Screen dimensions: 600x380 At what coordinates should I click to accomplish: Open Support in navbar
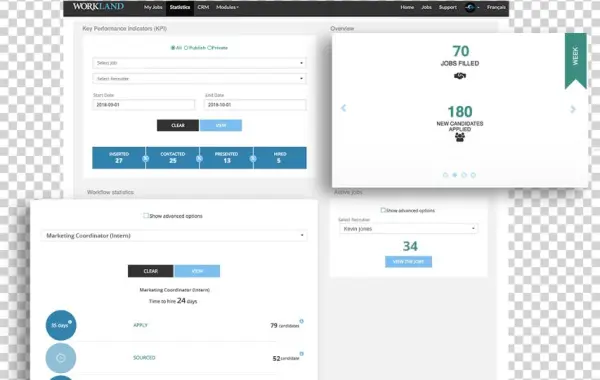point(448,7)
